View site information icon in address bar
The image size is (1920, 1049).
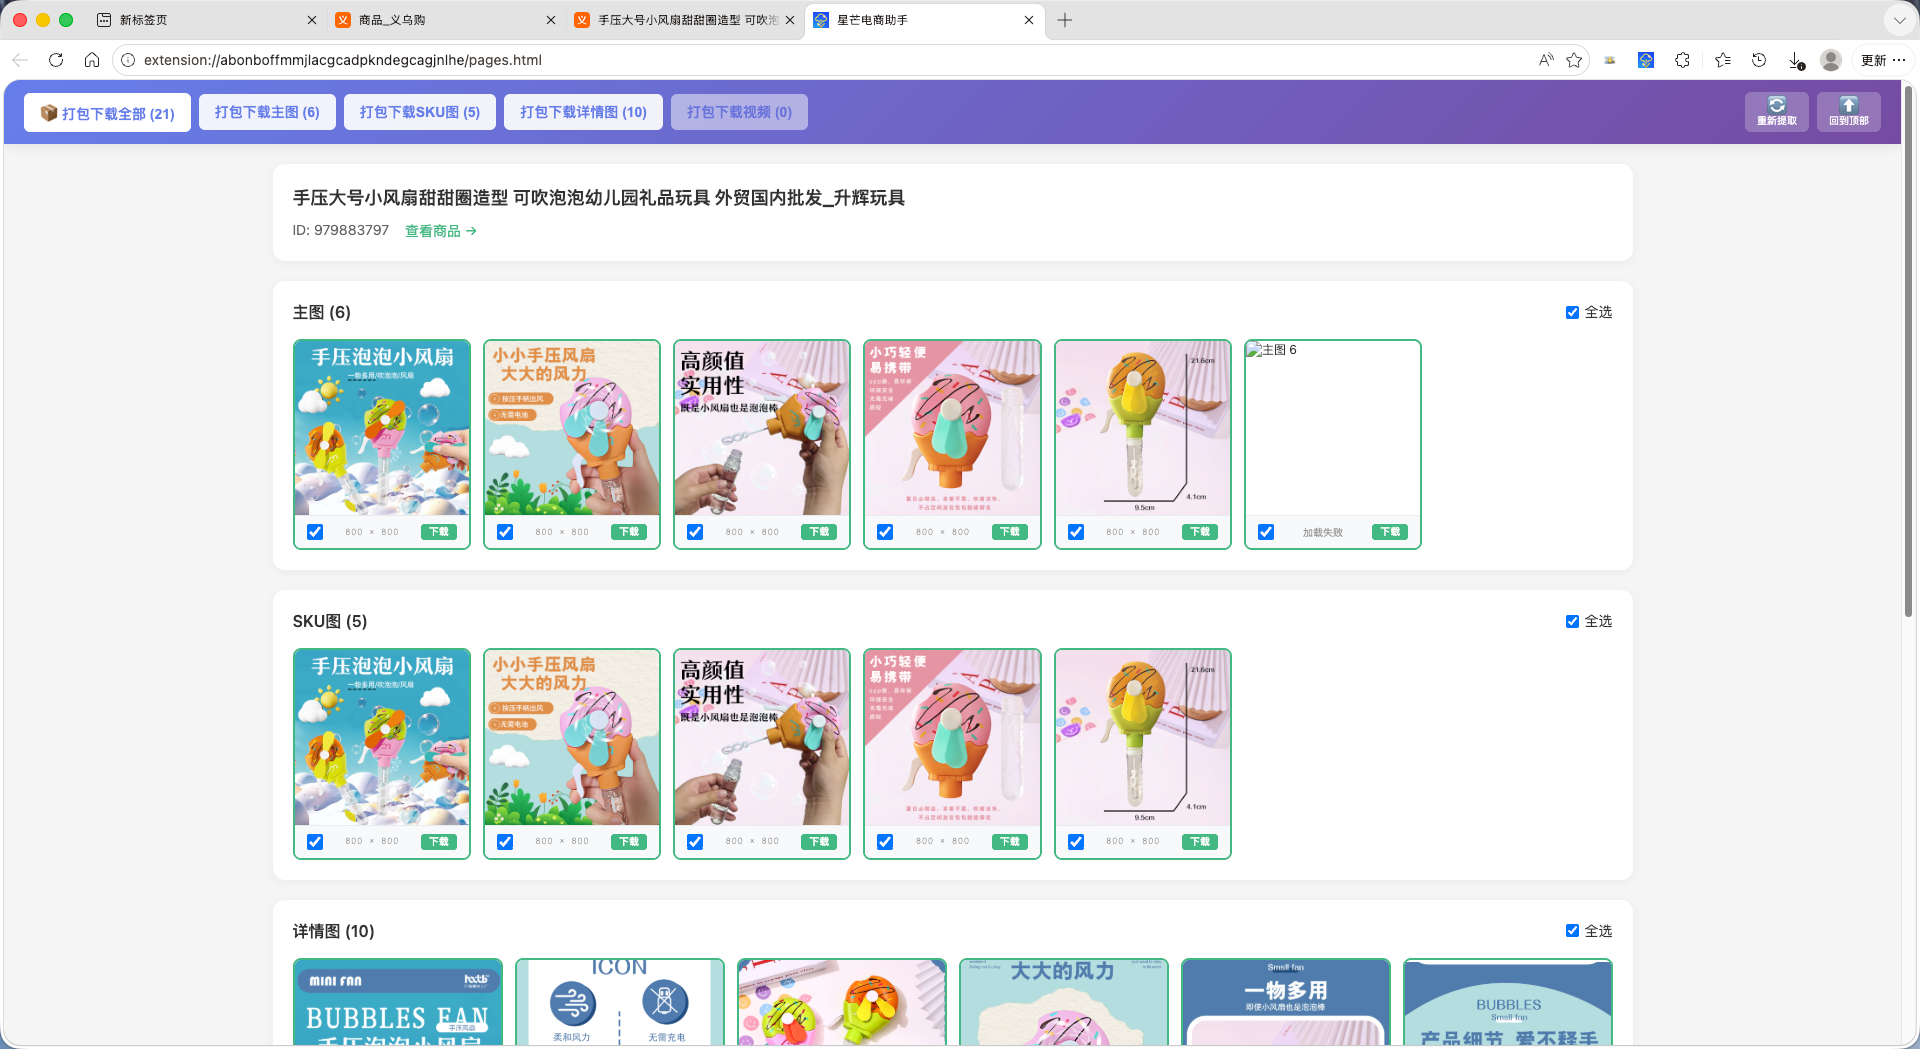pos(128,60)
